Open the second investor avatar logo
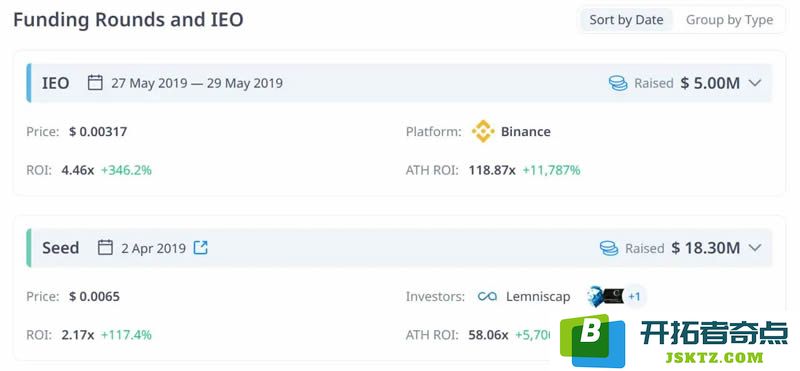This screenshot has height=371, width=800. pos(605,296)
